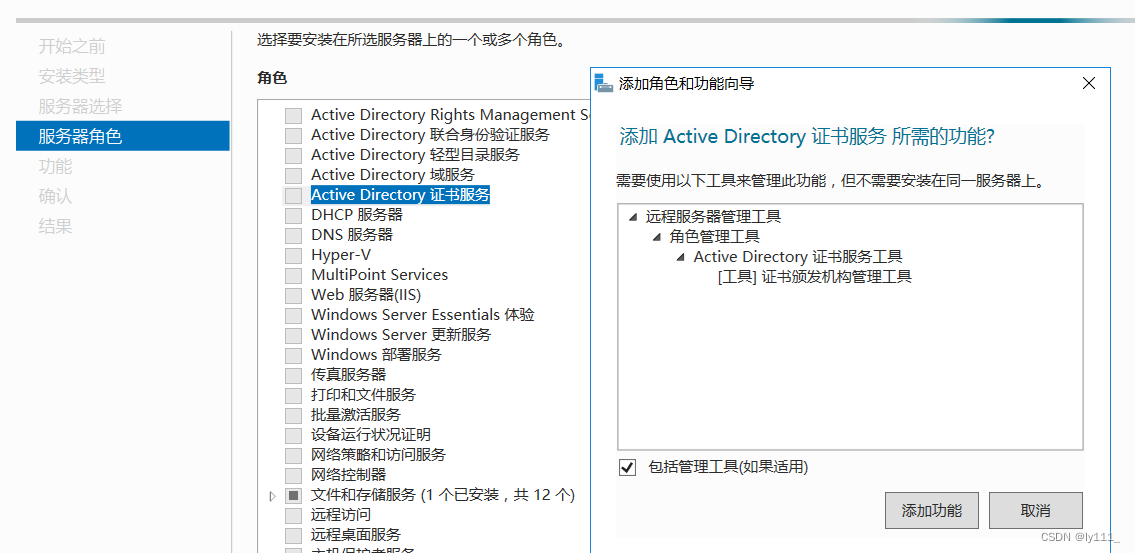Go to 开始之前 wizard step
This screenshot has width=1135, height=553.
point(72,47)
